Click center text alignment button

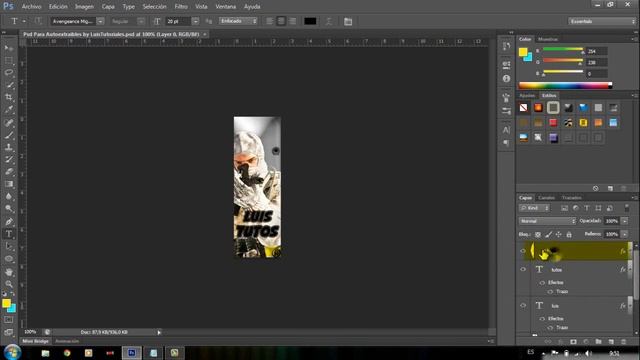(x=281, y=21)
